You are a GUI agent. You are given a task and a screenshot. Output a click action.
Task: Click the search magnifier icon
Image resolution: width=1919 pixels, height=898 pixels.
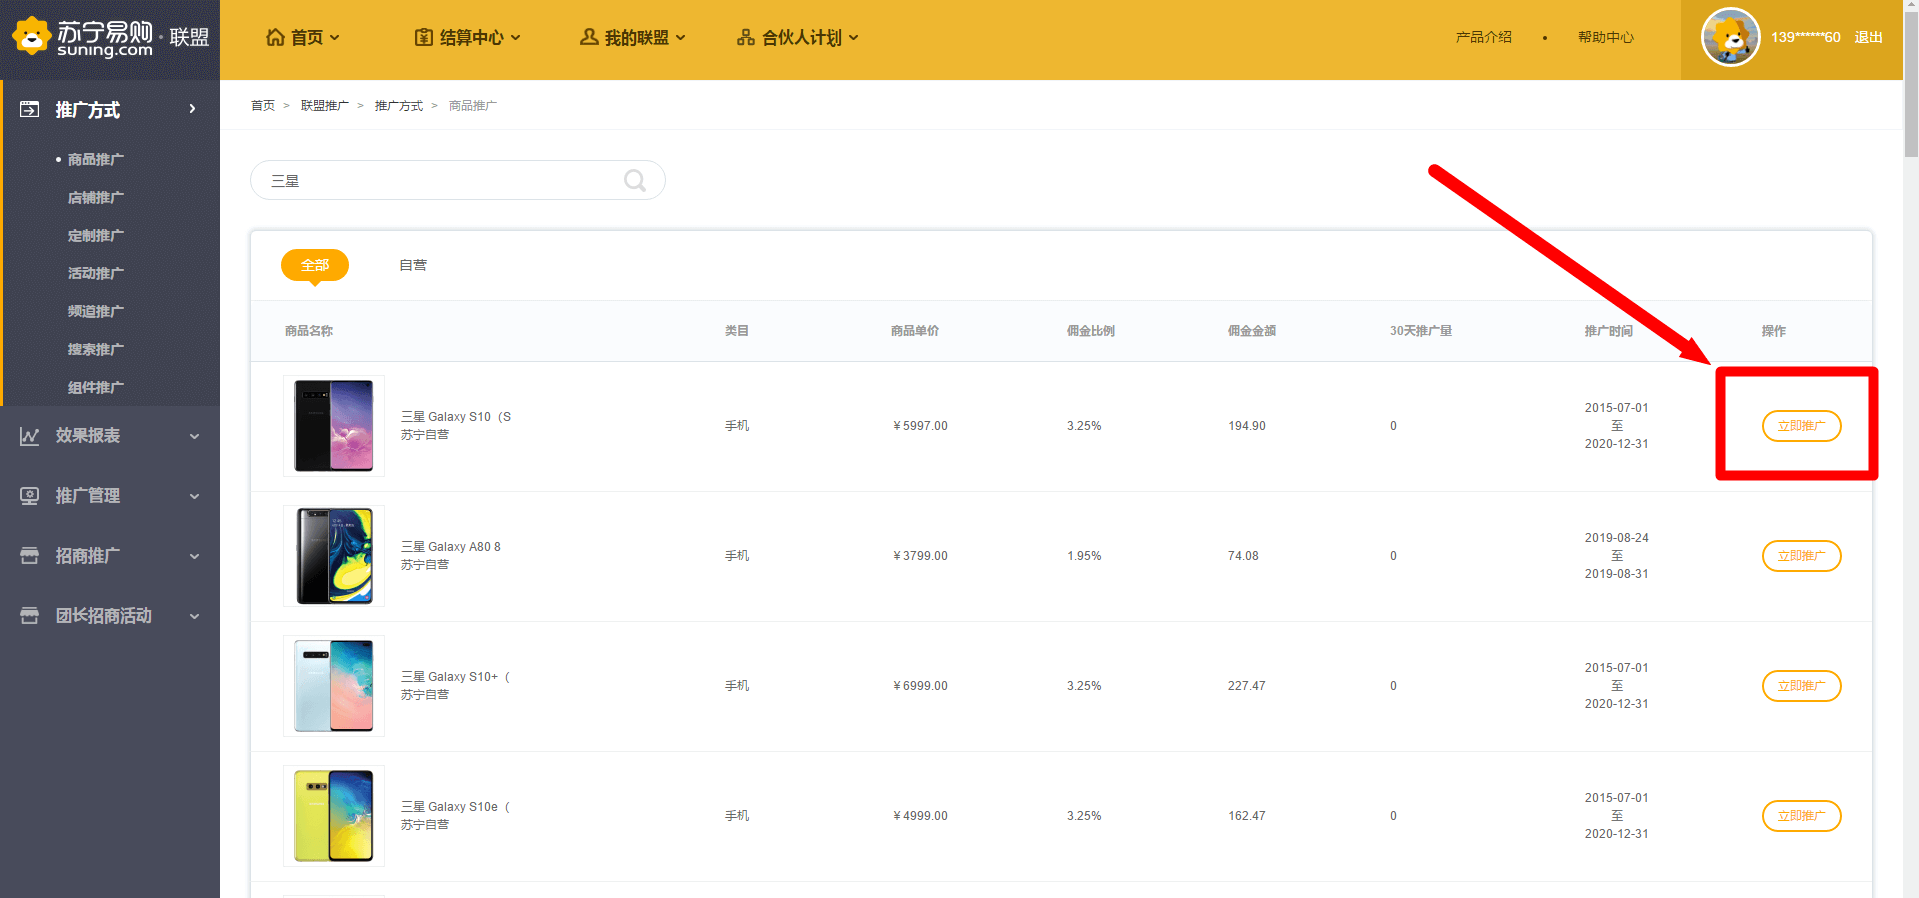click(x=635, y=180)
